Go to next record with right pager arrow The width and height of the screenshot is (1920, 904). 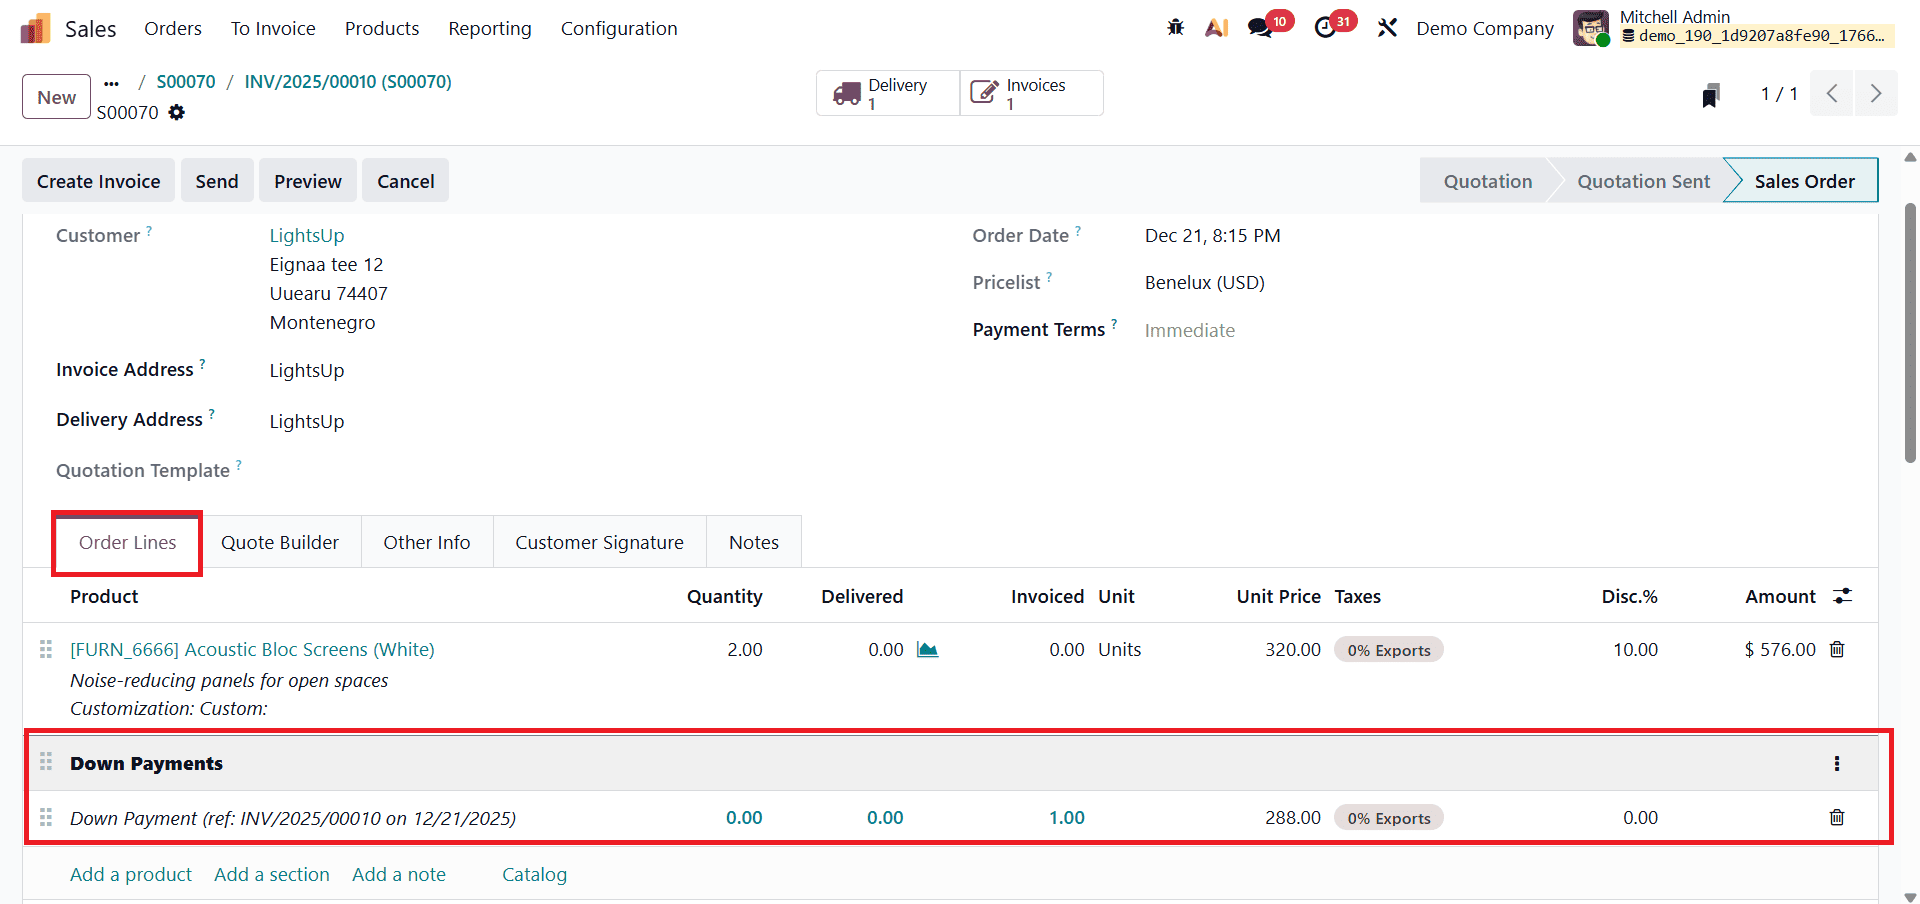(x=1876, y=93)
